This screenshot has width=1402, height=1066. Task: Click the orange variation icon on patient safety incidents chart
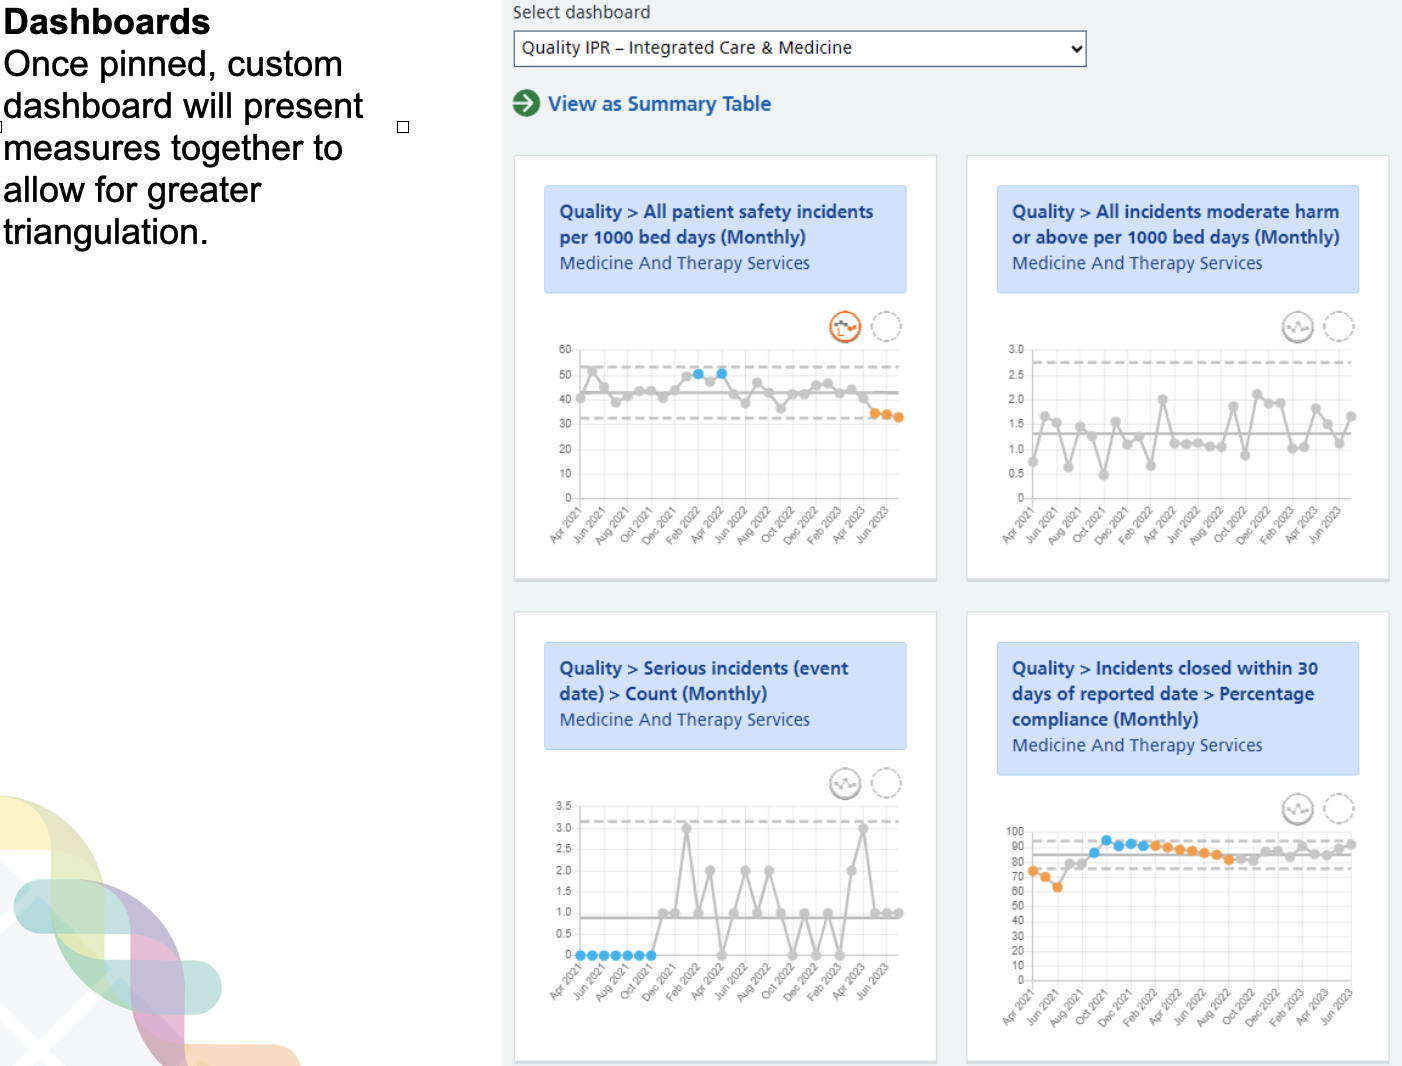click(845, 327)
